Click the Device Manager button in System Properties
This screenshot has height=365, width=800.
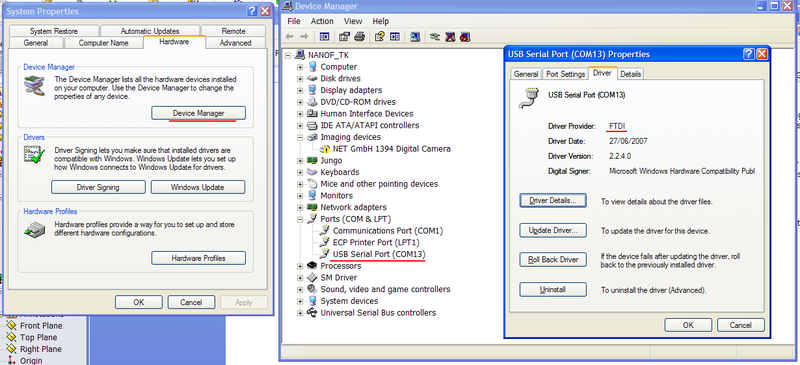[x=198, y=113]
